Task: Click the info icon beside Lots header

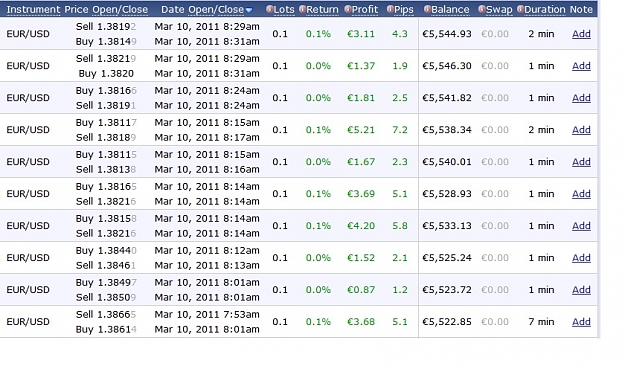Action: click(270, 9)
